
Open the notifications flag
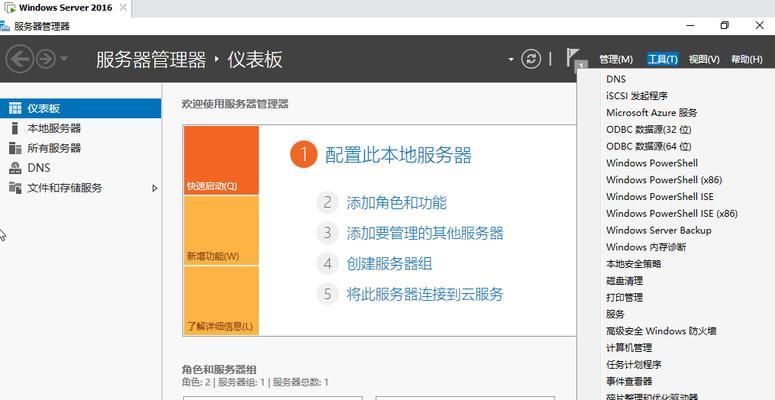tap(574, 59)
